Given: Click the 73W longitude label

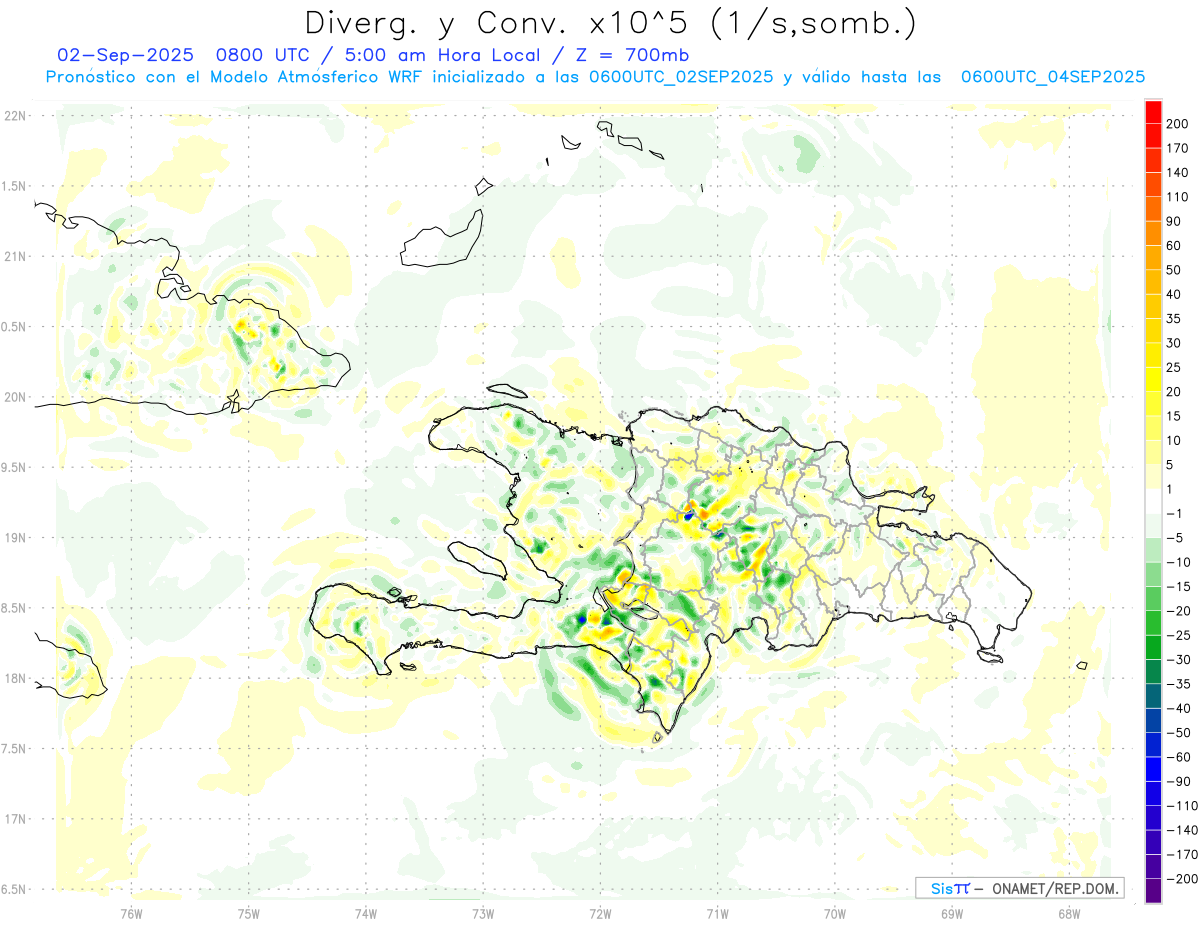Looking at the screenshot, I should coord(482,914).
